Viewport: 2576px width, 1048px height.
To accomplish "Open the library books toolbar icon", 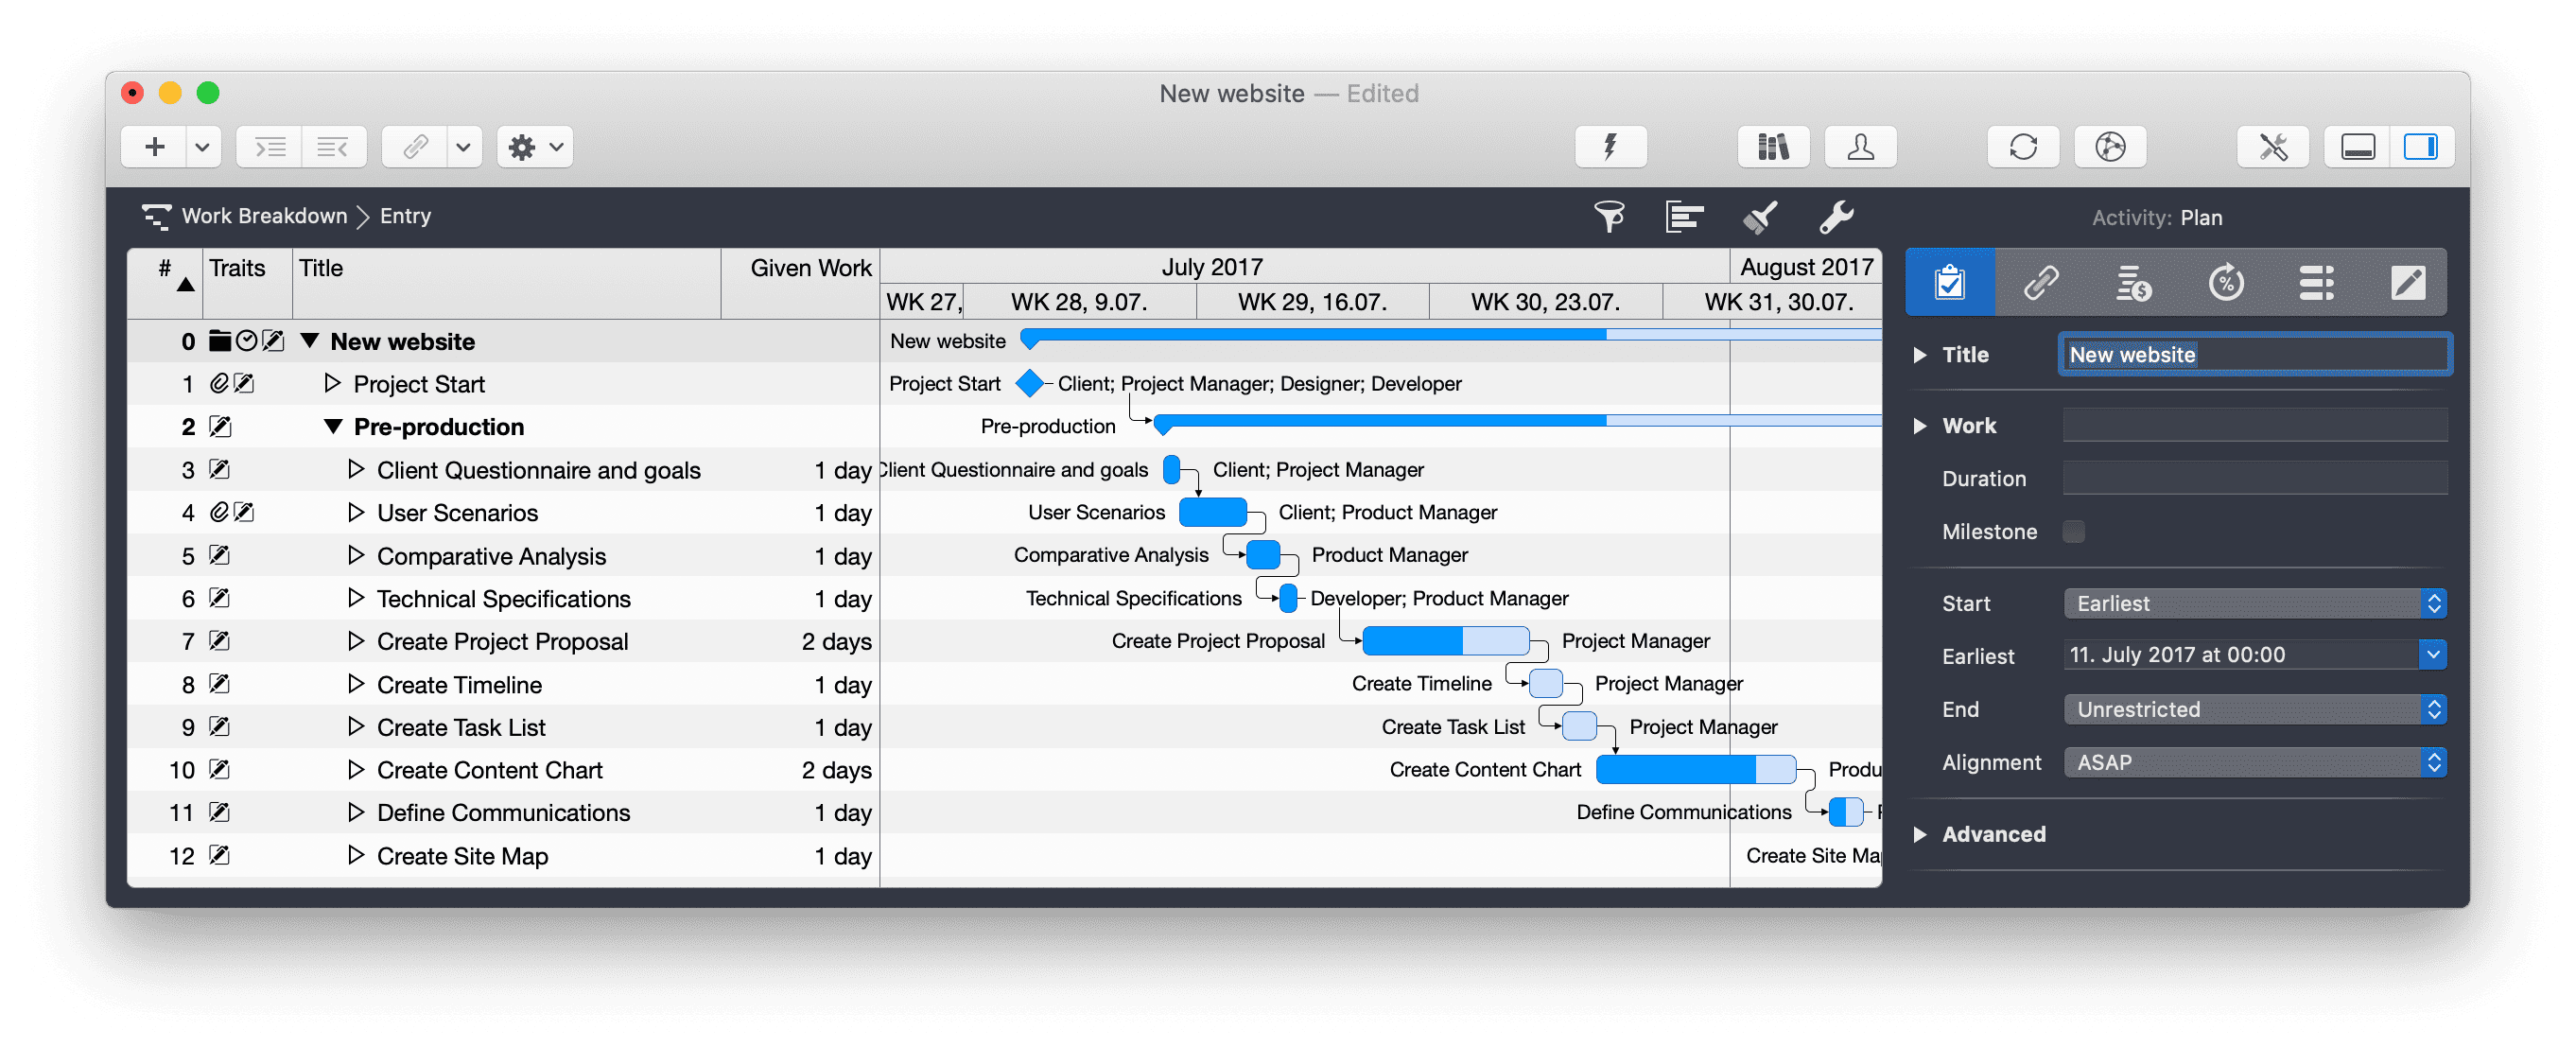I will 1773,148.
